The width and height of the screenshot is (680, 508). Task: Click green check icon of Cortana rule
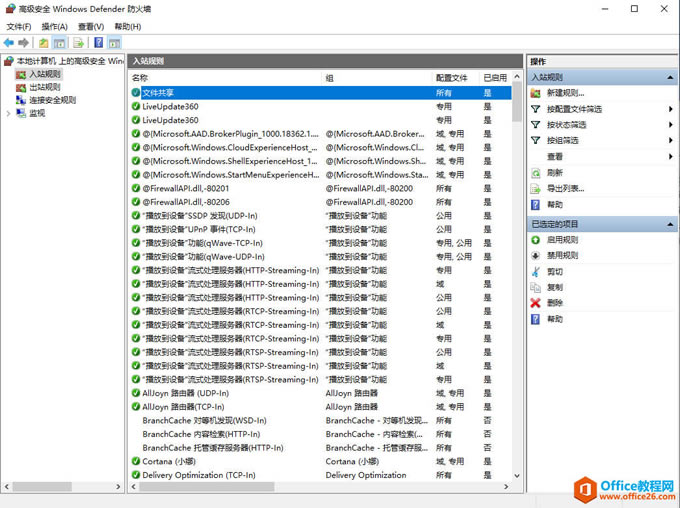point(136,461)
